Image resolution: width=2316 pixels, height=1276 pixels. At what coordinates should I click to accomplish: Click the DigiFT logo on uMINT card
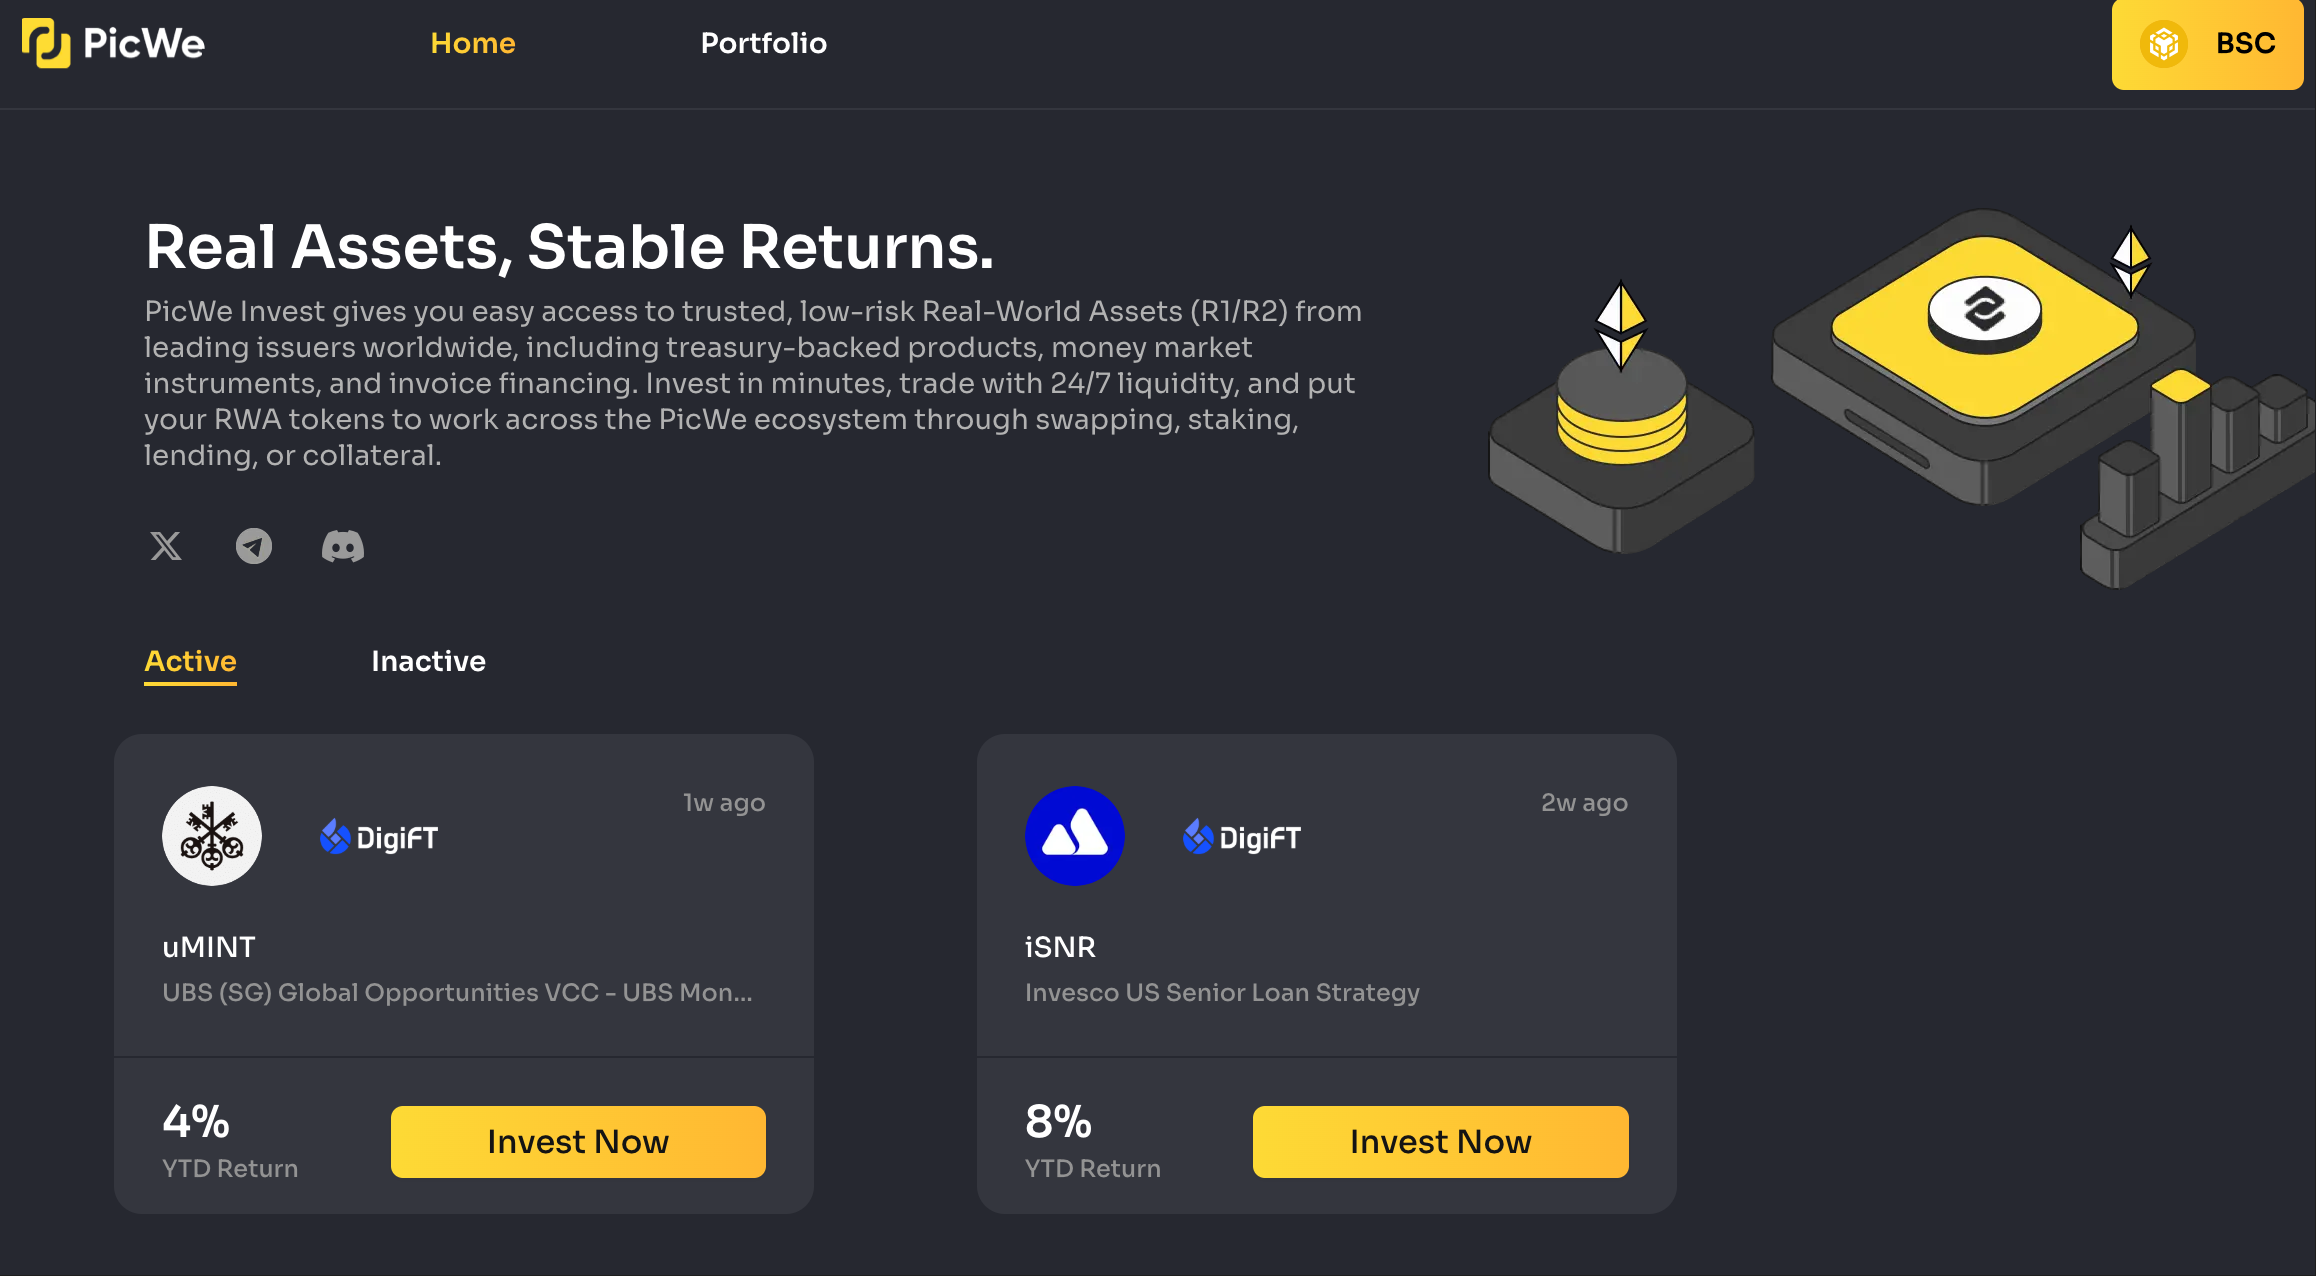[x=379, y=837]
